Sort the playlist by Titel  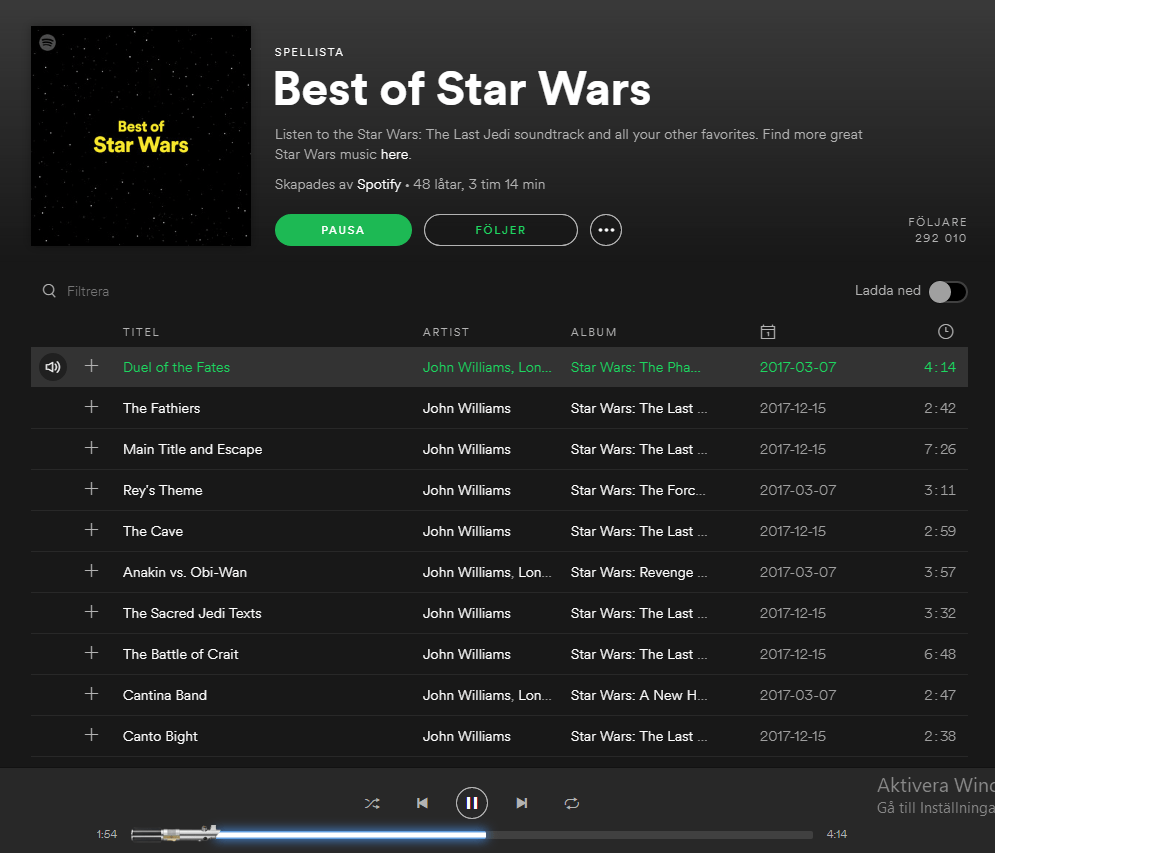(141, 332)
